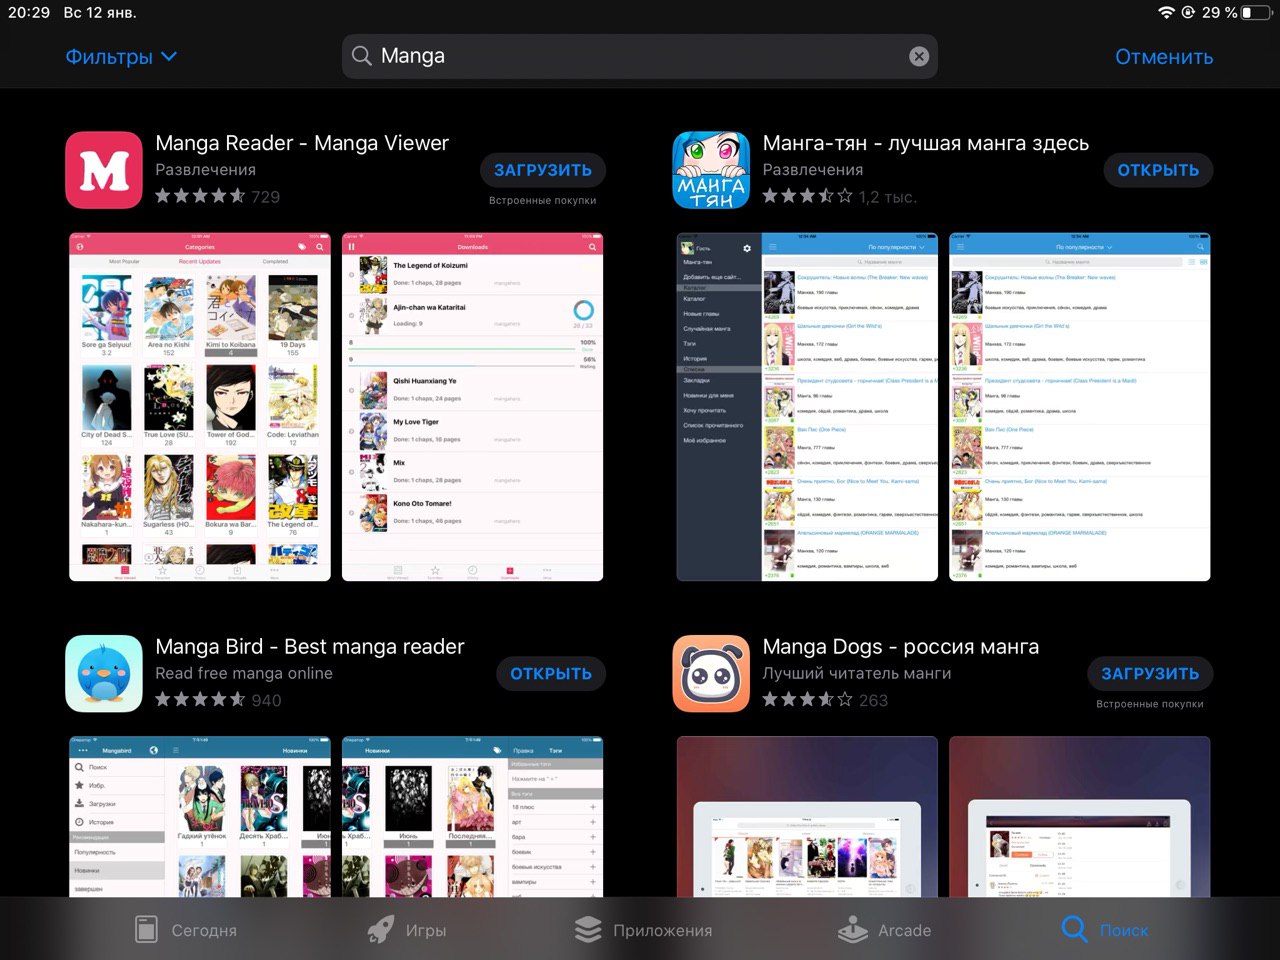
Task: Clear the search text with the X button
Action: [918, 57]
